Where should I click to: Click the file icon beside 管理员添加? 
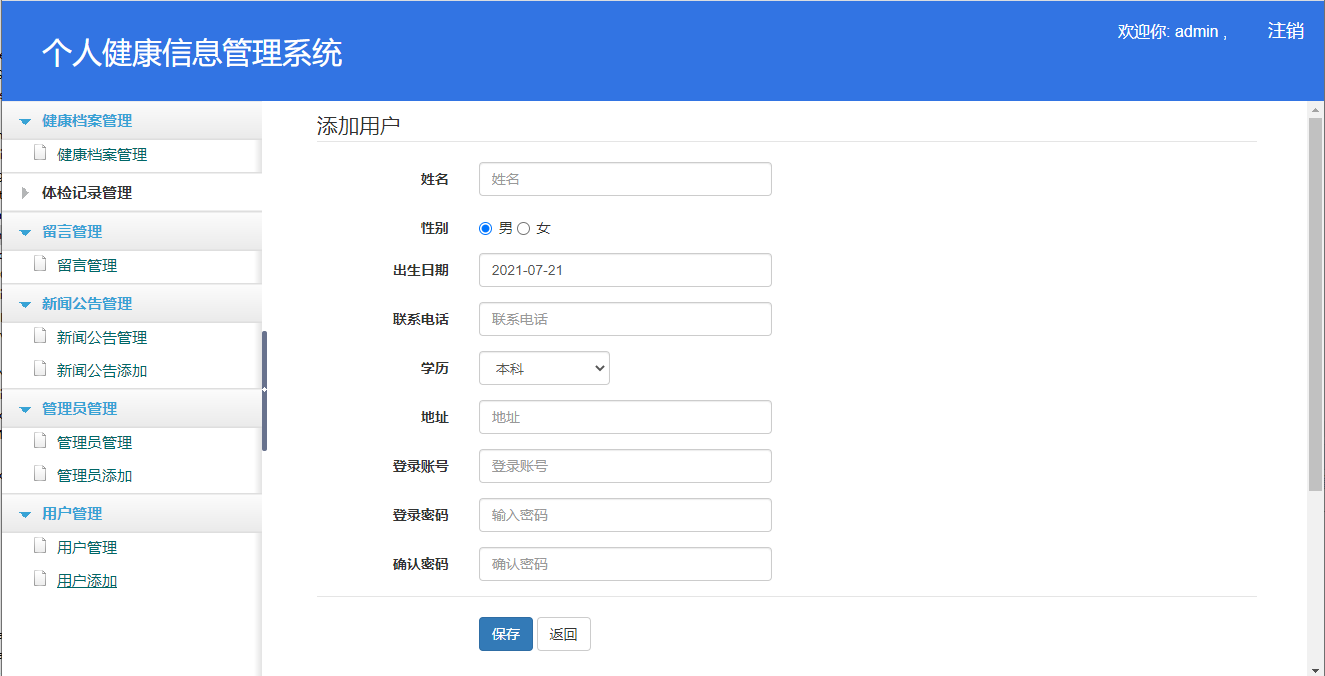pos(40,474)
